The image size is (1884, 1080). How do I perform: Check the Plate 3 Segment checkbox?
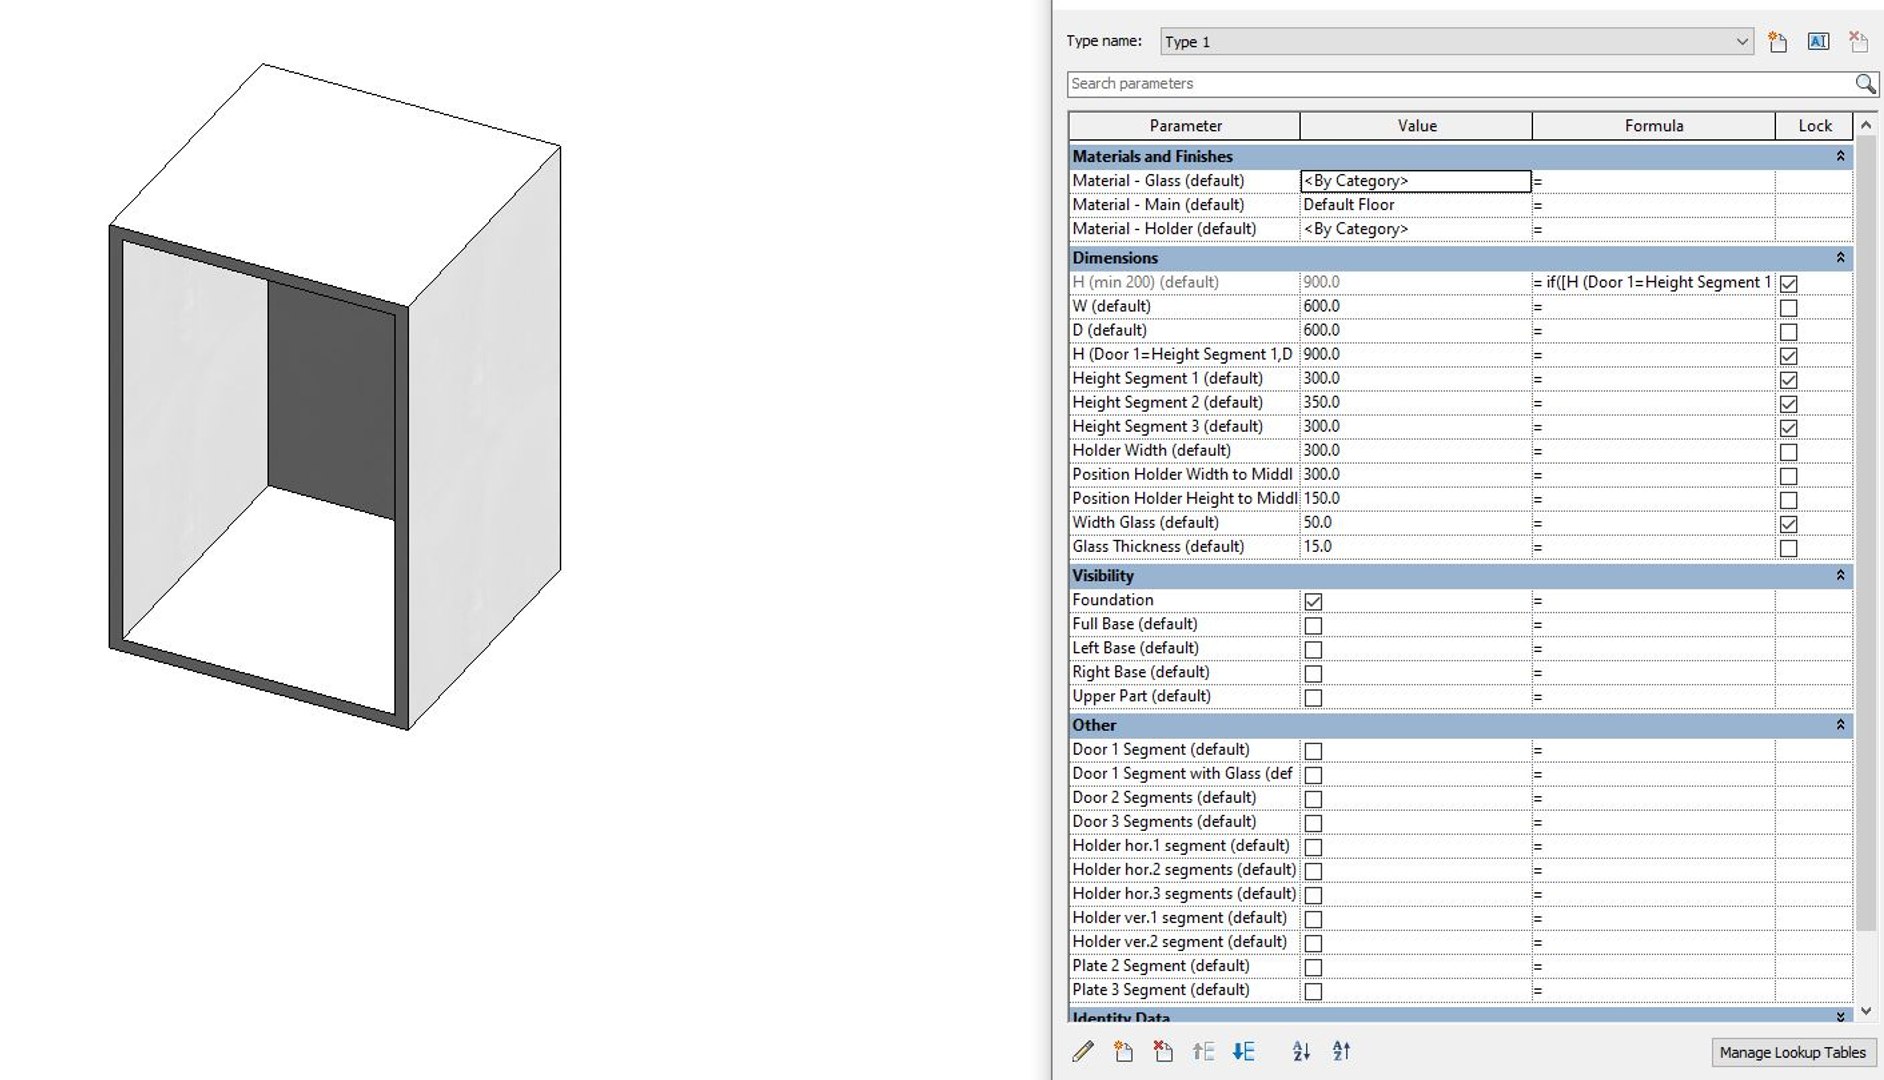(x=1313, y=991)
